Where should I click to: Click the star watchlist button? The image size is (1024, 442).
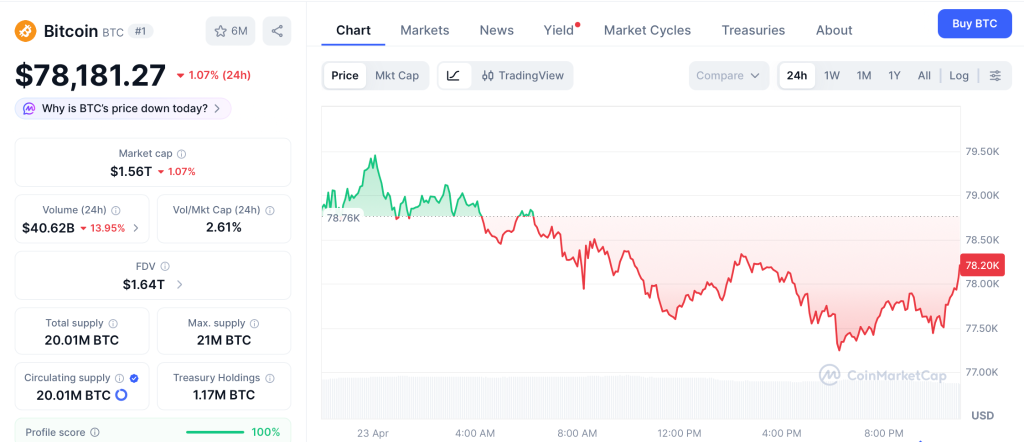point(230,31)
